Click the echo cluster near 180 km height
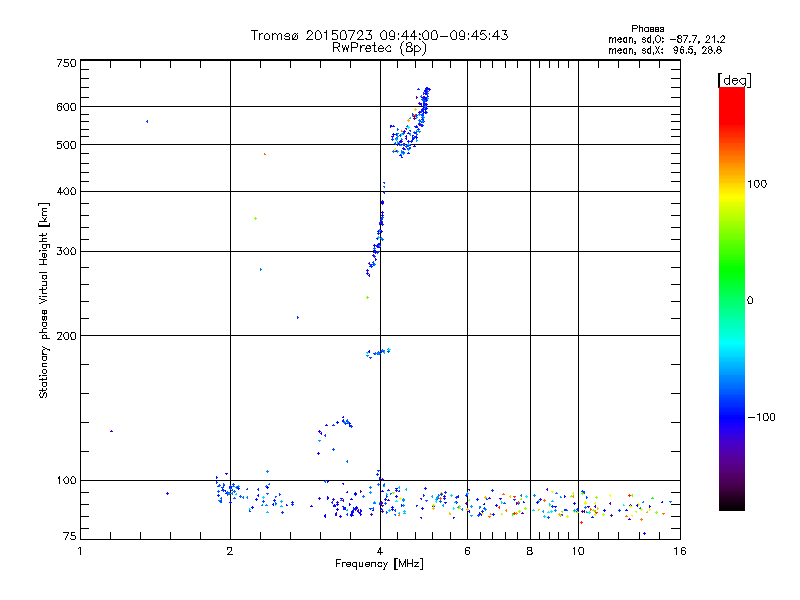This screenshot has width=800, height=600. pos(378,353)
